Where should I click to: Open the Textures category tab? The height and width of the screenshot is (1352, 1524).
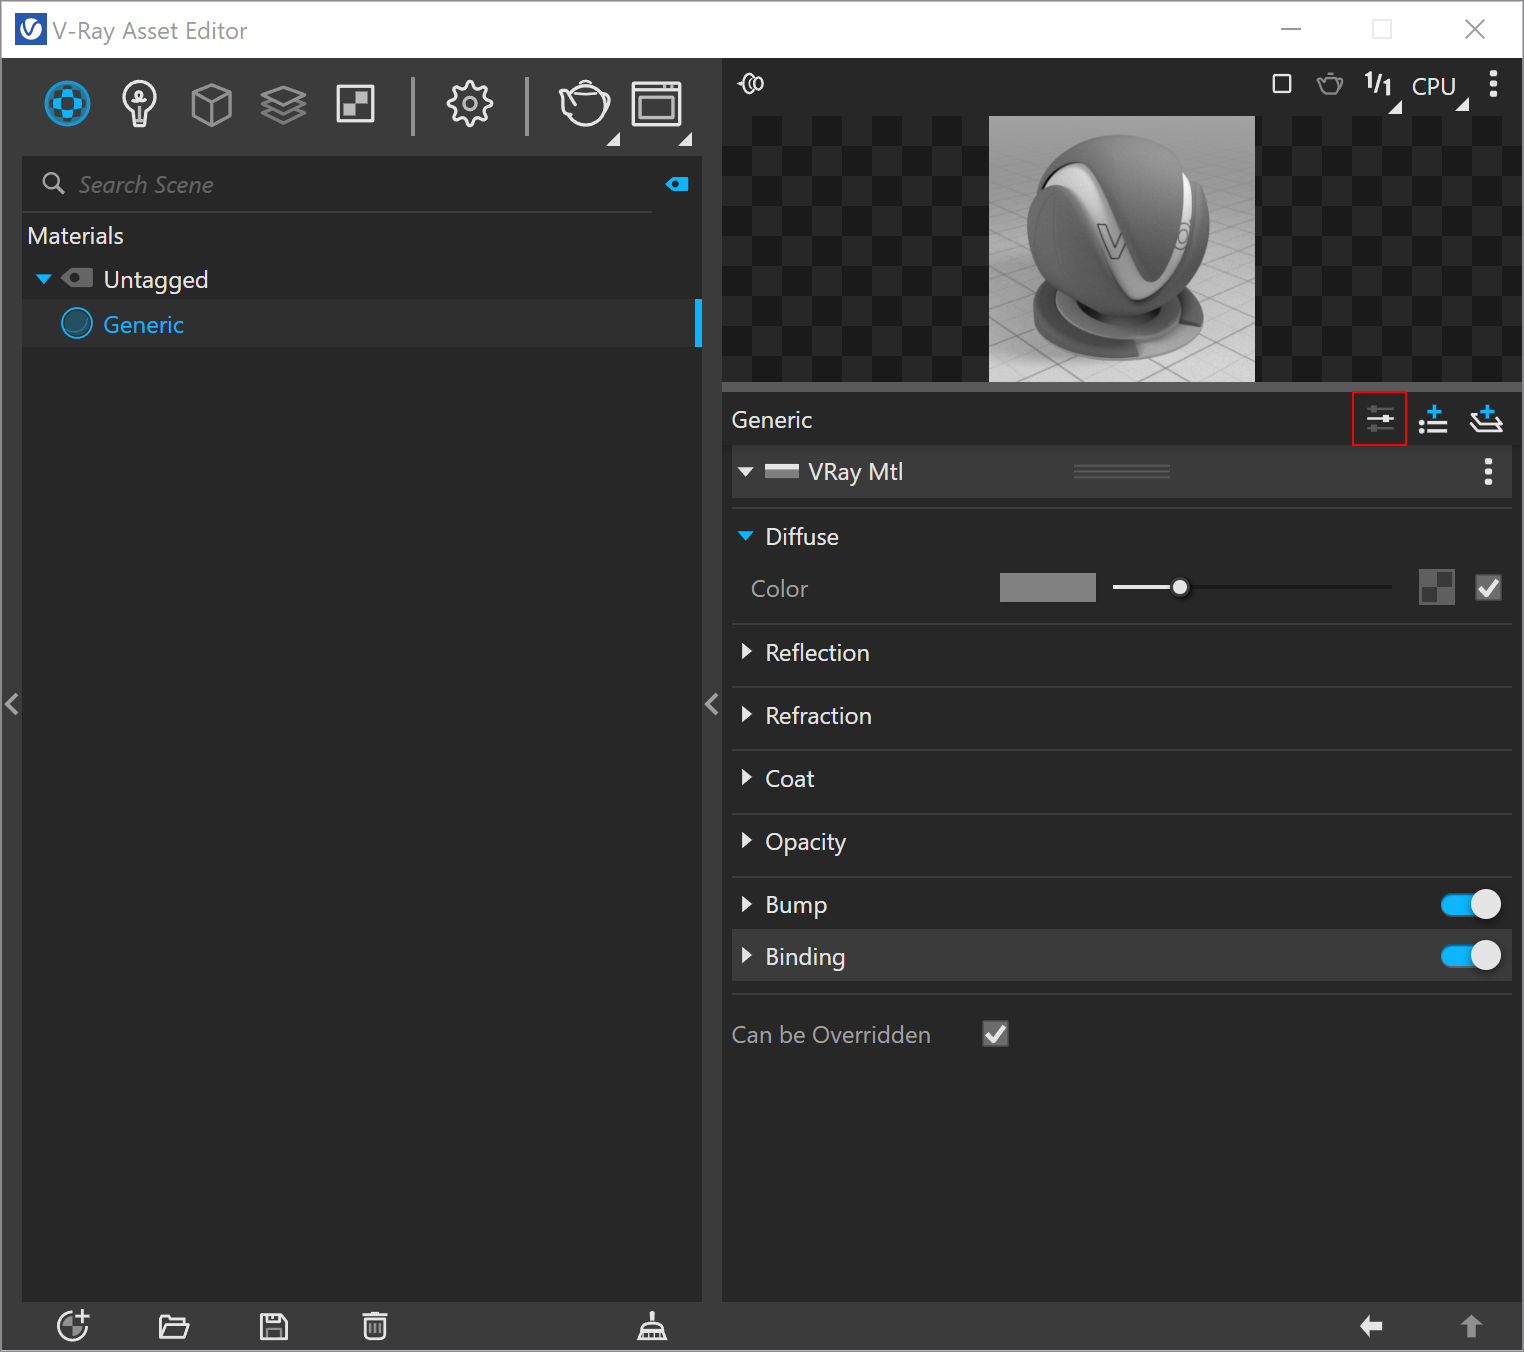point(355,104)
